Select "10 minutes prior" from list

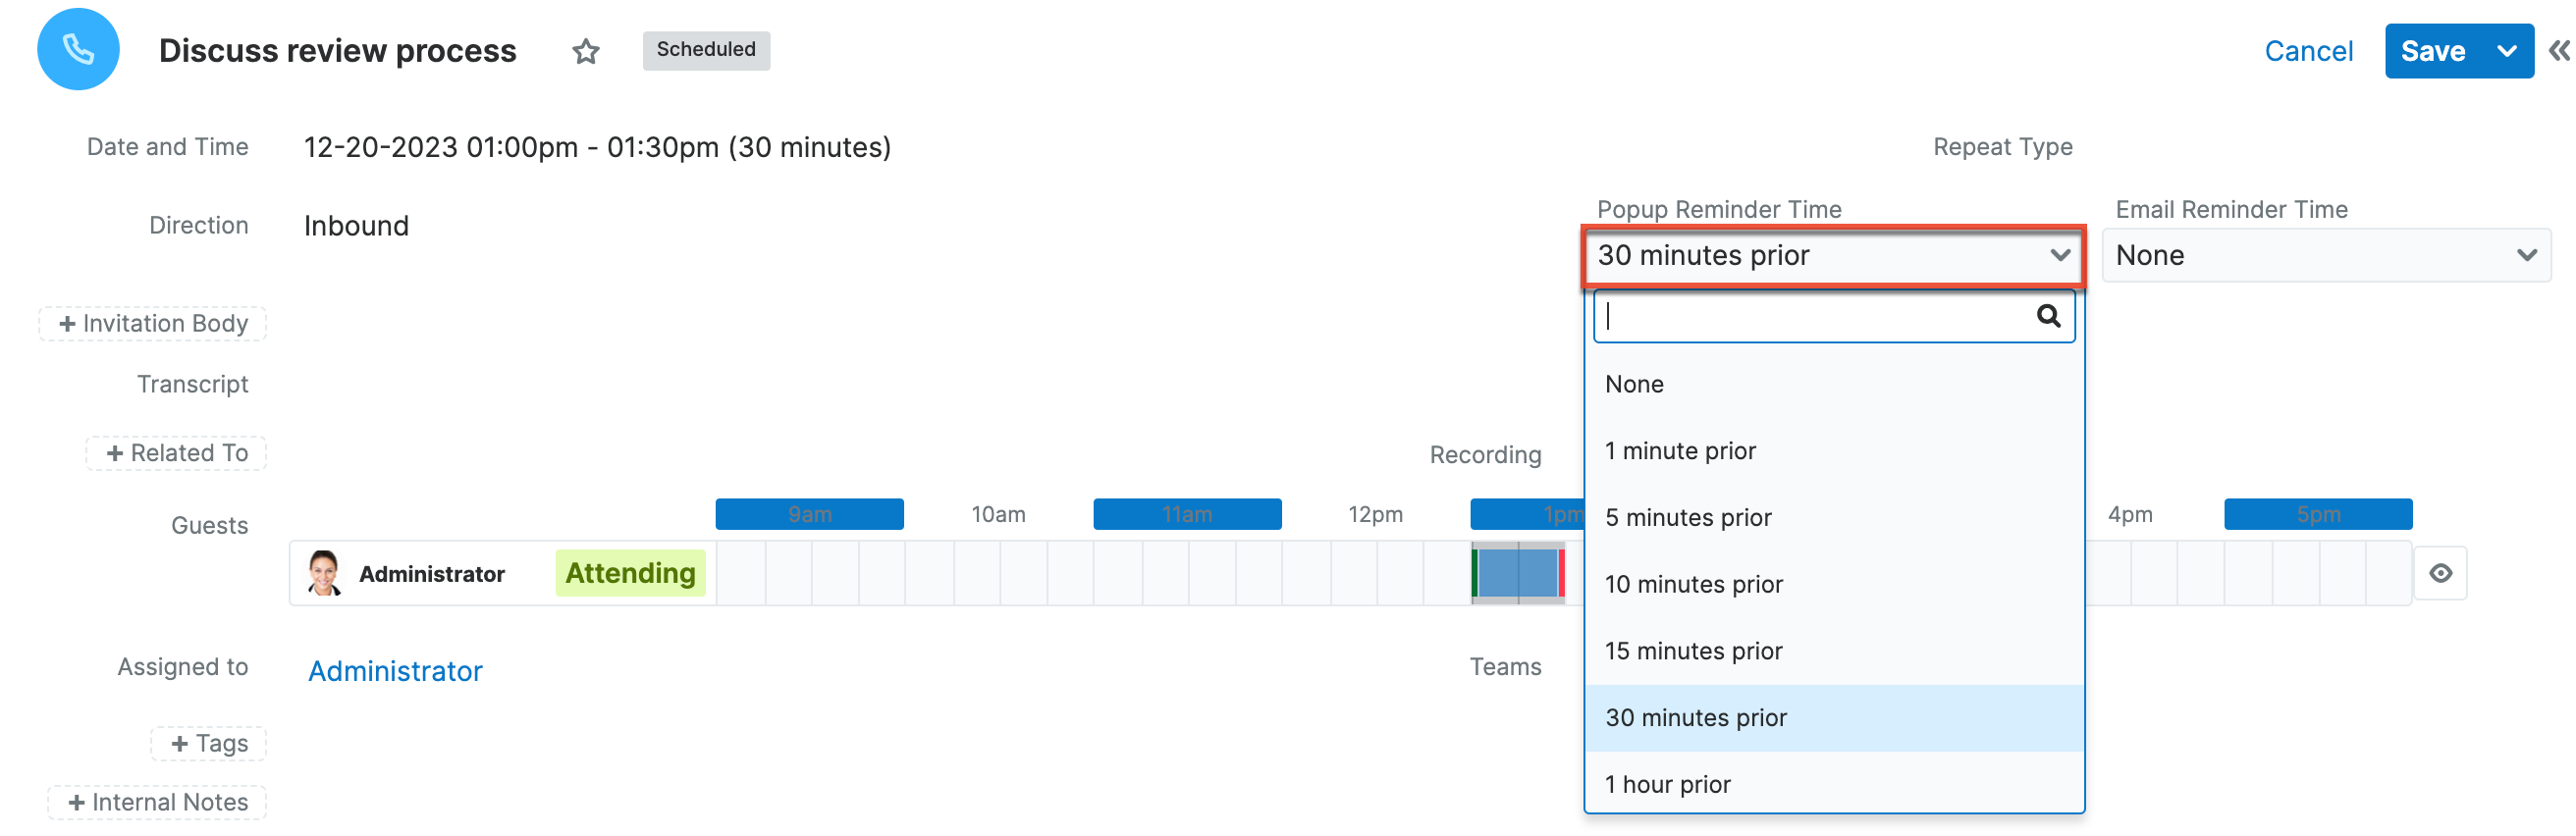coord(1693,584)
